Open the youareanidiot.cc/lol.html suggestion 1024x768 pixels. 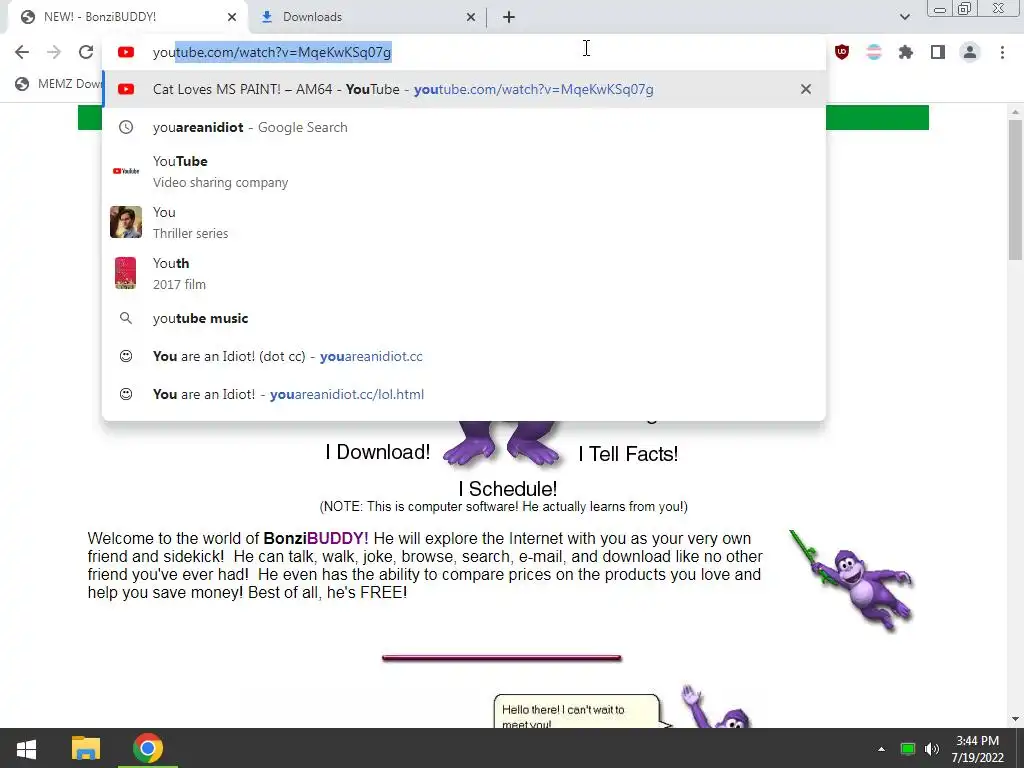464,394
